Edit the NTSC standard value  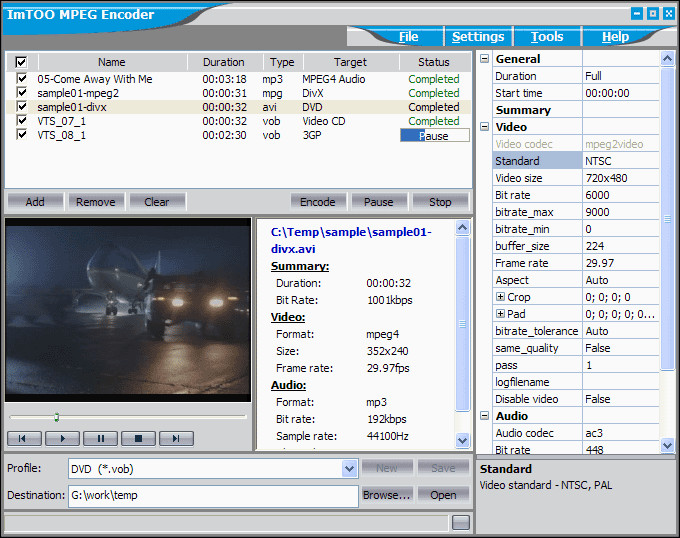(x=621, y=161)
